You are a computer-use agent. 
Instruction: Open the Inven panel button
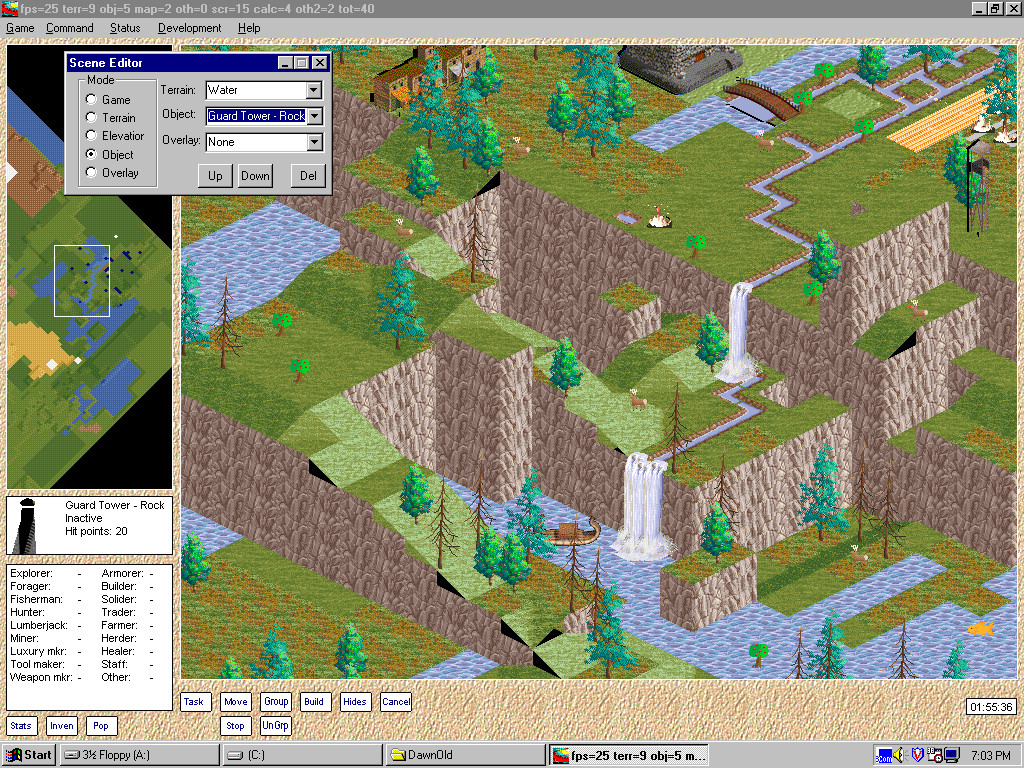(62, 725)
